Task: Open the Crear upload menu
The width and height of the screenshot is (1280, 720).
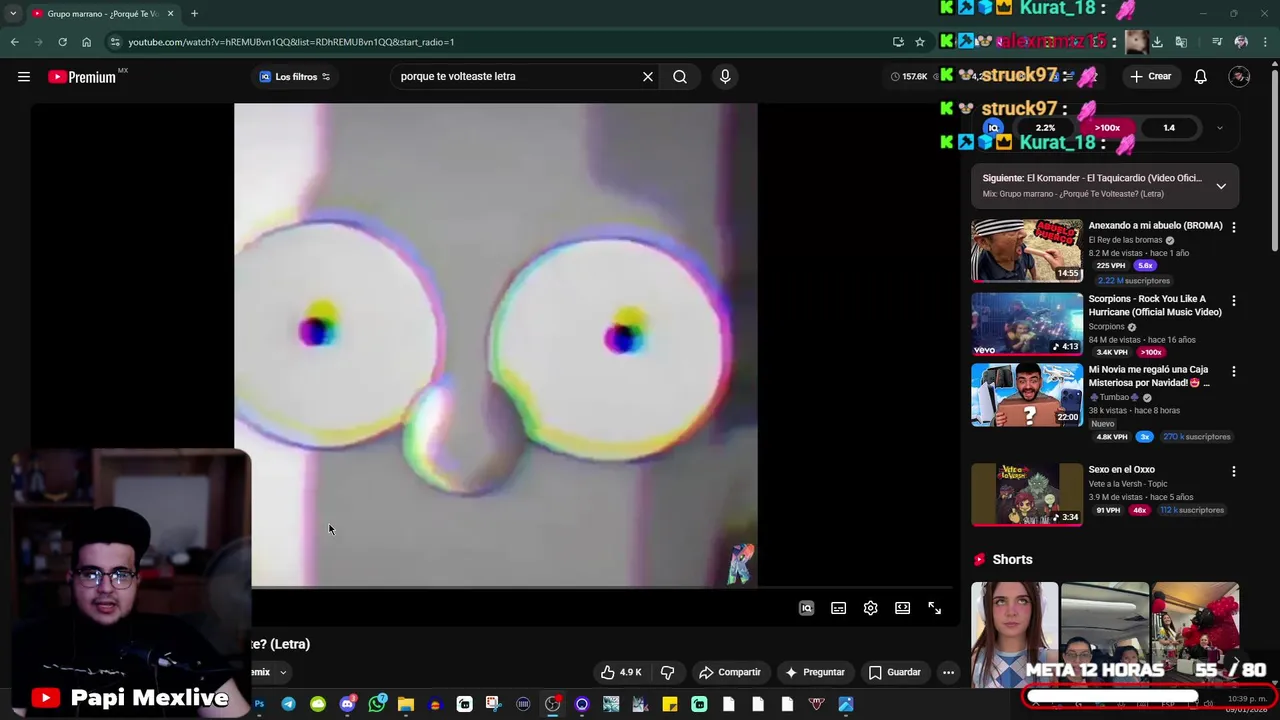Action: click(1150, 77)
